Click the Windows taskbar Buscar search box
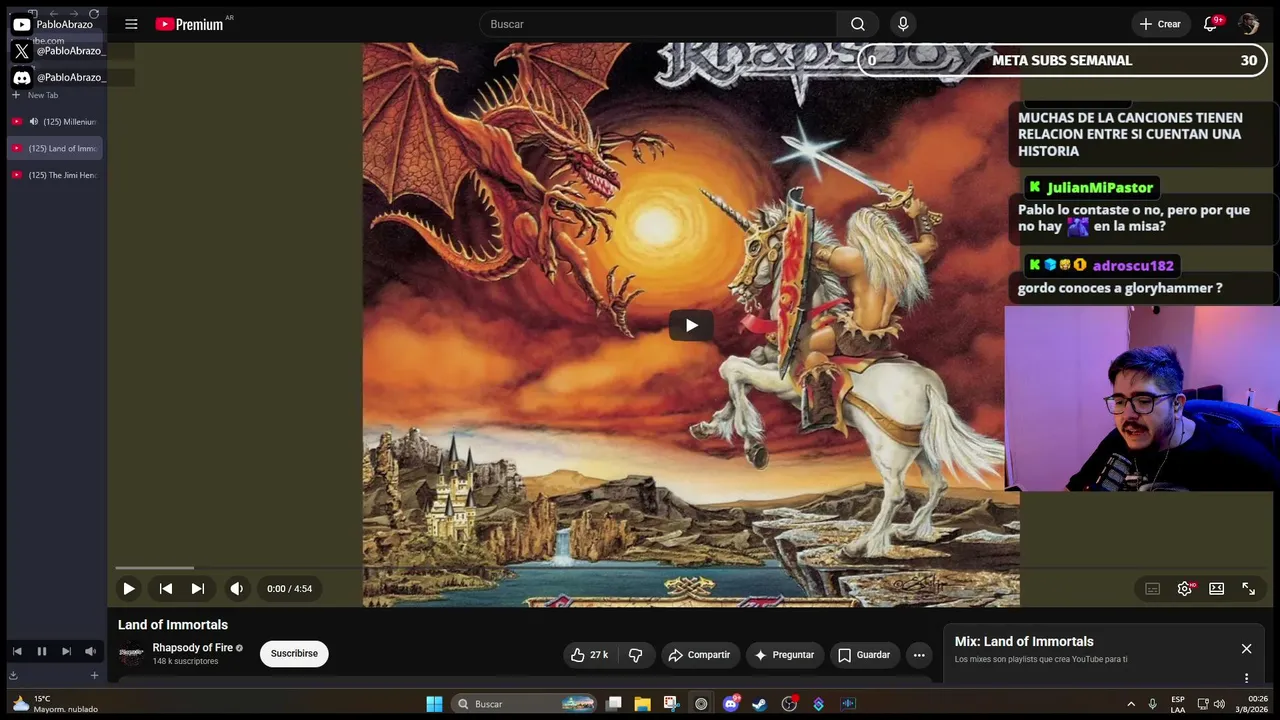This screenshot has width=1280, height=720. tap(524, 704)
